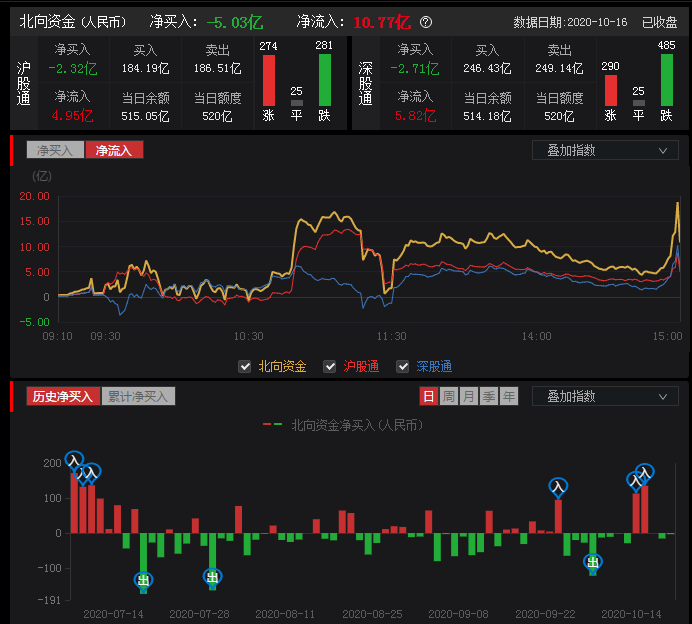Click the total 净买入 value -5.03亿

click(x=235, y=22)
